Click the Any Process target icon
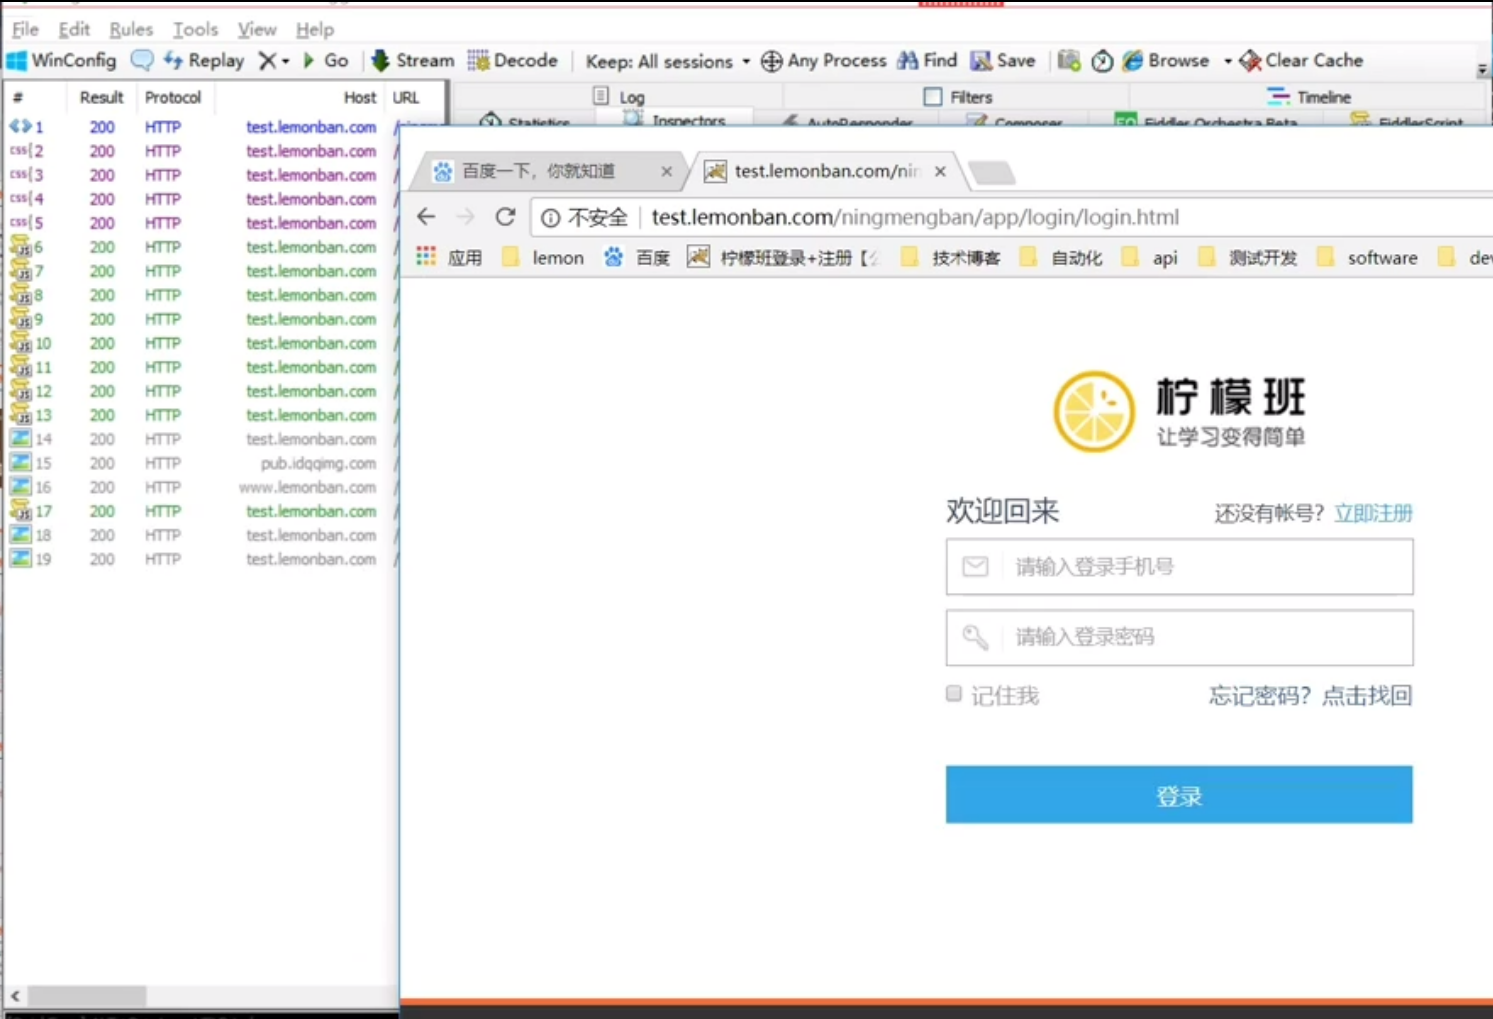This screenshot has width=1493, height=1019. 771,61
